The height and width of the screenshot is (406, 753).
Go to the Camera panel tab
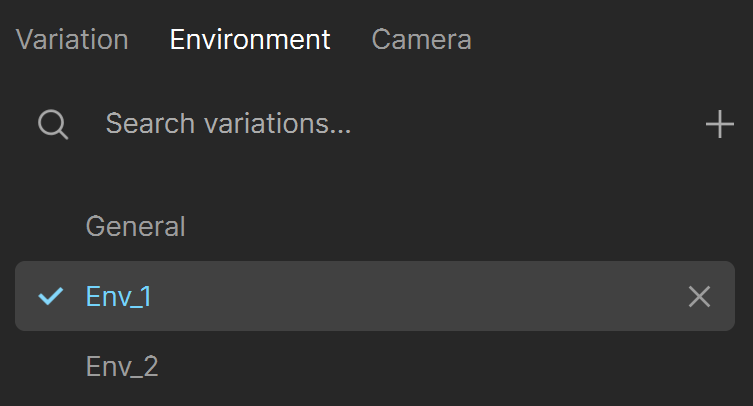click(x=421, y=39)
